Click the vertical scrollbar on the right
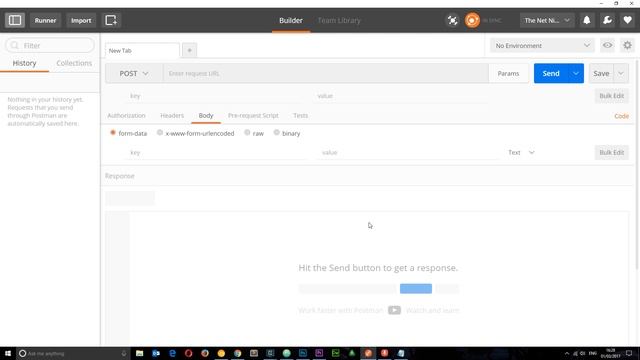The height and width of the screenshot is (360, 640). 637,163
